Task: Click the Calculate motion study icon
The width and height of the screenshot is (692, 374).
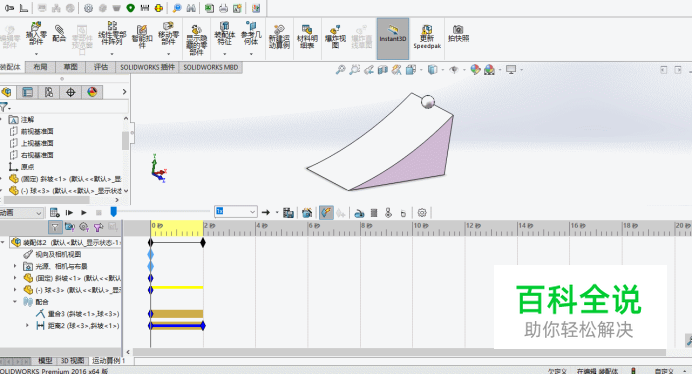Action: coord(54,213)
